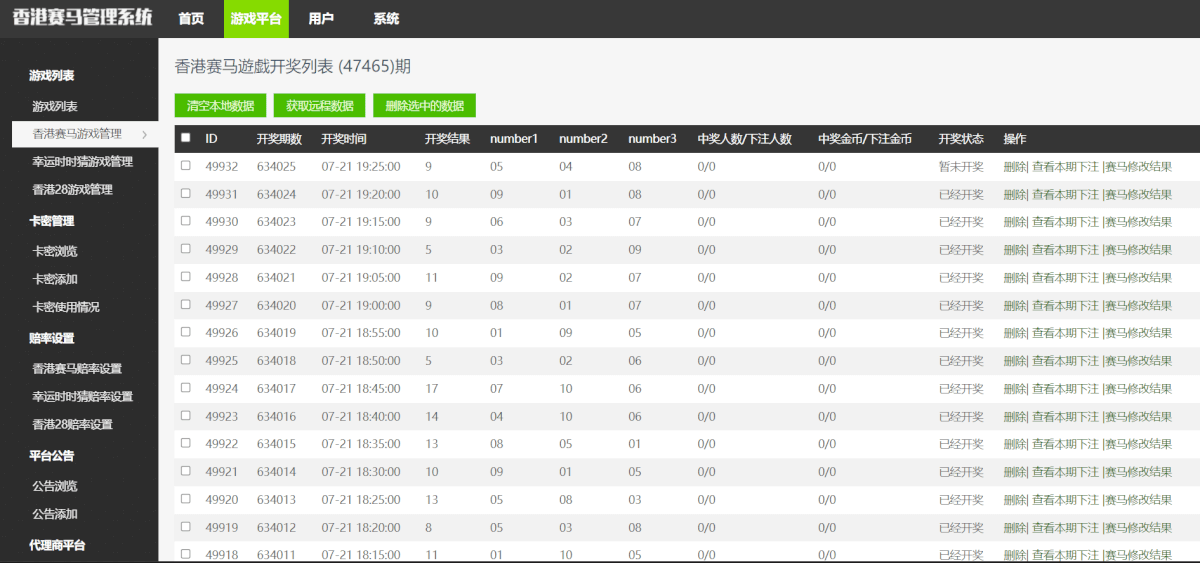This screenshot has width=1200, height=563.
Task: Open the 系统 top menu
Action: pyautogui.click(x=386, y=19)
